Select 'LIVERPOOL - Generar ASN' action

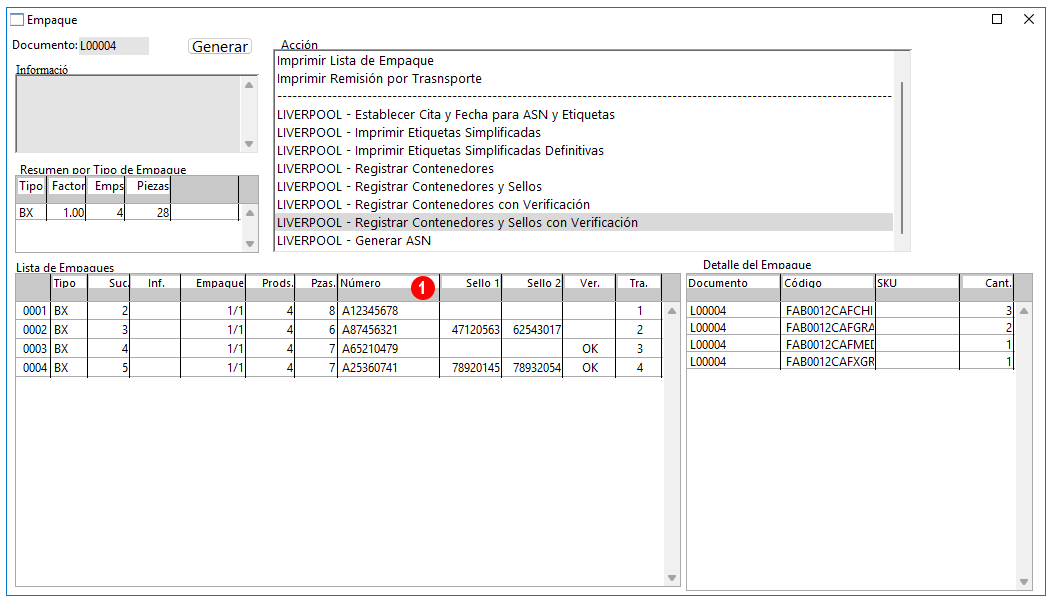(584, 241)
